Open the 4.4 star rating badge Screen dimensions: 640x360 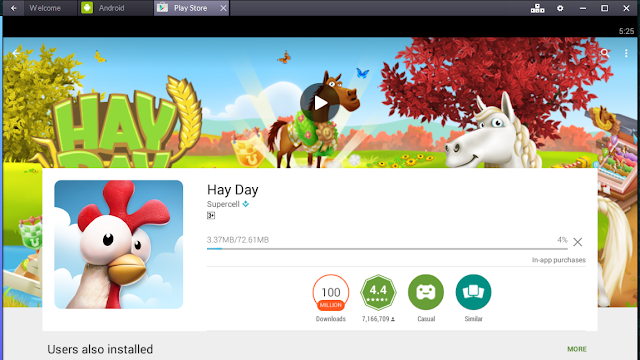[x=378, y=292]
